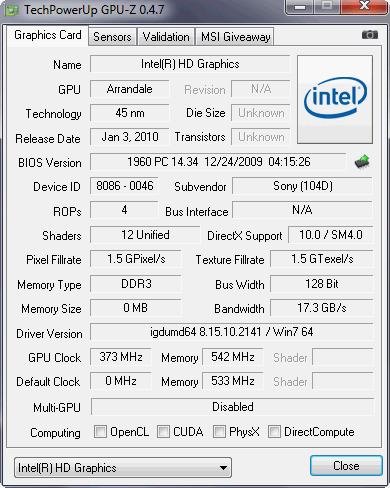Click the empty Default Clock Shader field

[x=343, y=381]
